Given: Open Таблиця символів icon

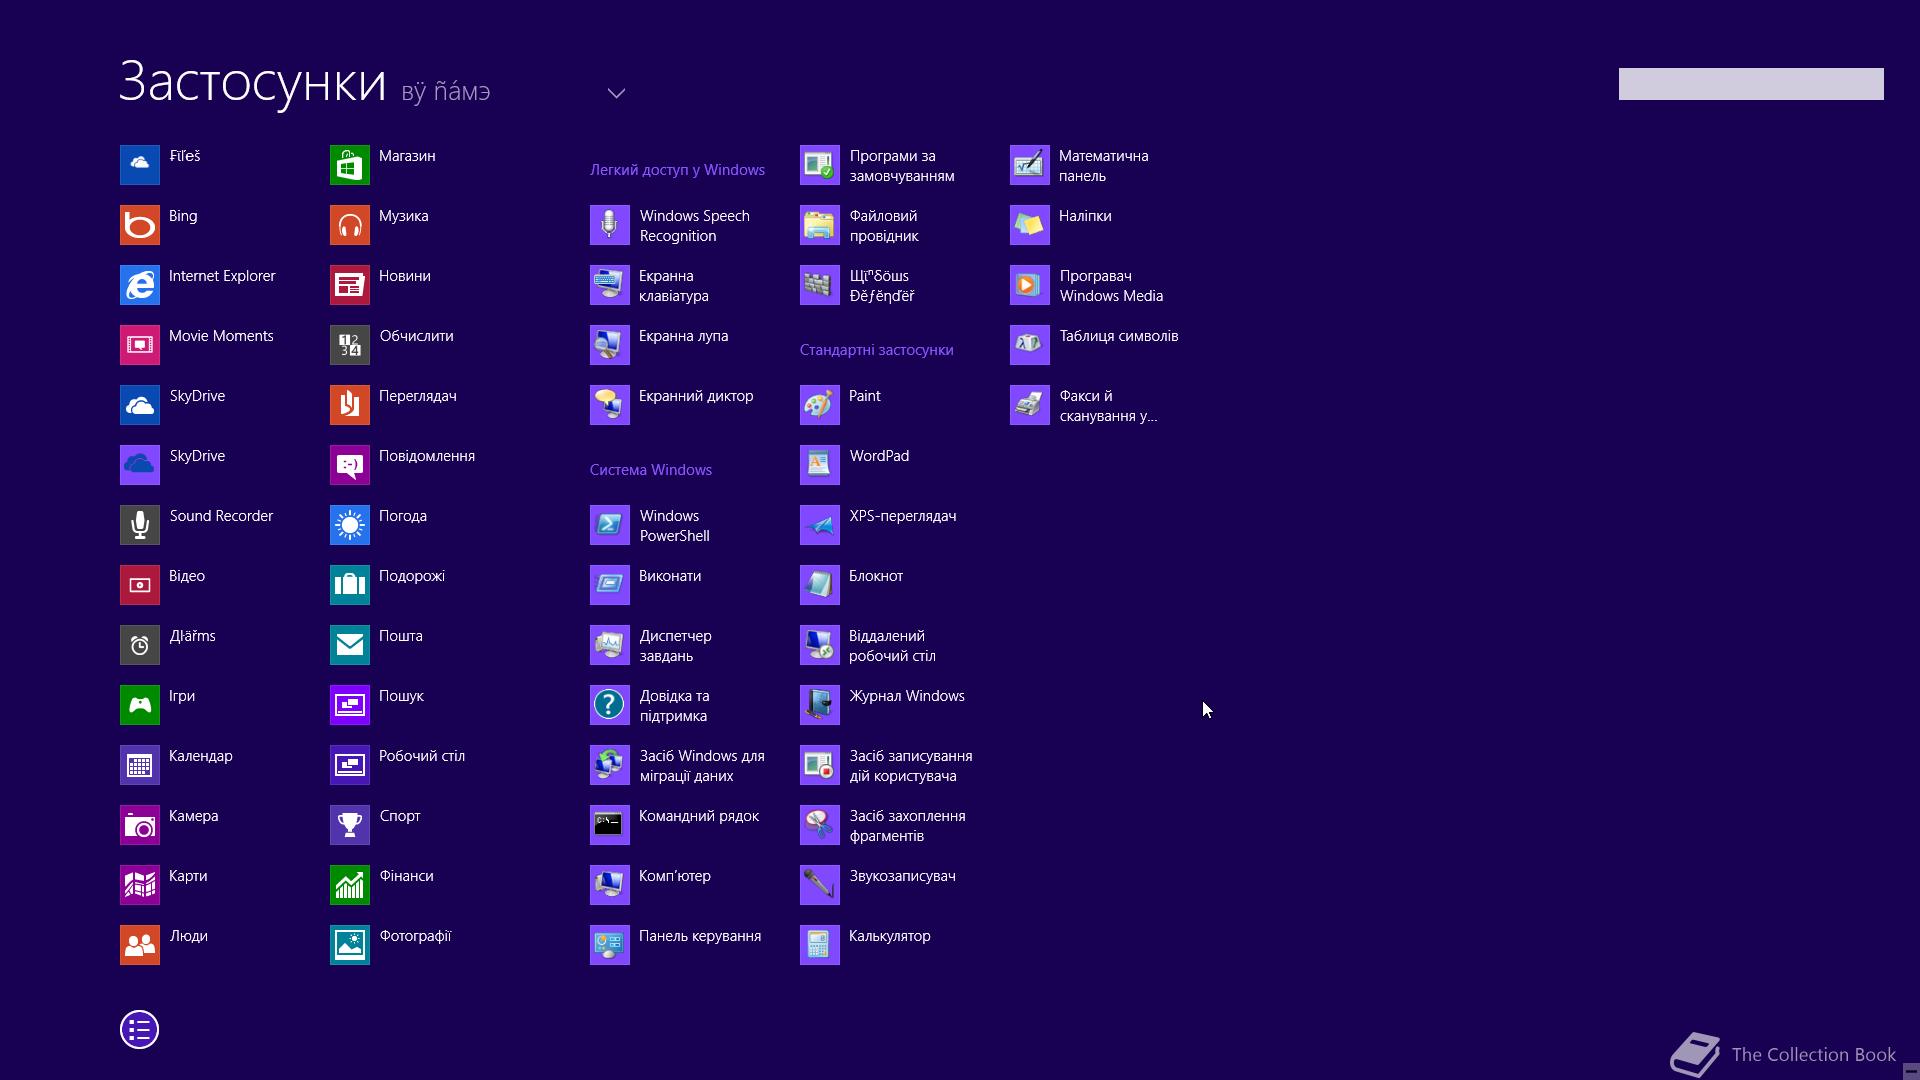Looking at the screenshot, I should pyautogui.click(x=1030, y=345).
